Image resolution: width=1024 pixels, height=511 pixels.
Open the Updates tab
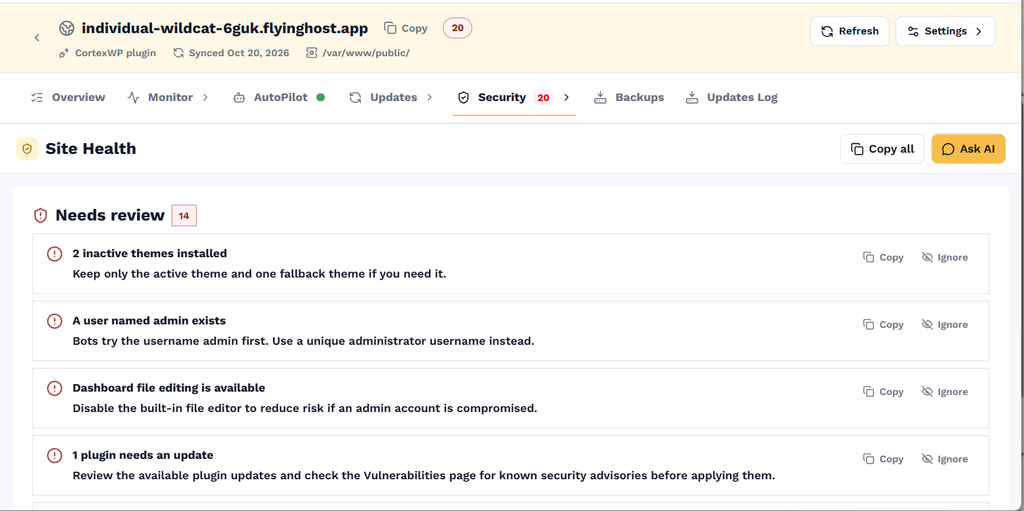coord(384,97)
